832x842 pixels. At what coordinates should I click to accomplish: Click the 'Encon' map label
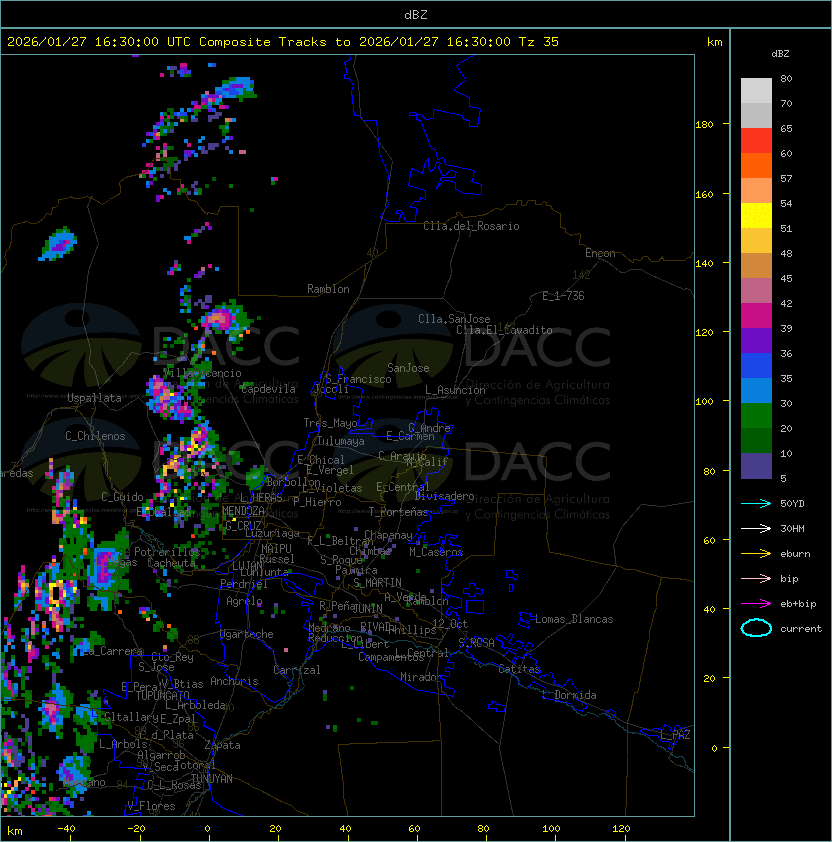[x=600, y=253]
